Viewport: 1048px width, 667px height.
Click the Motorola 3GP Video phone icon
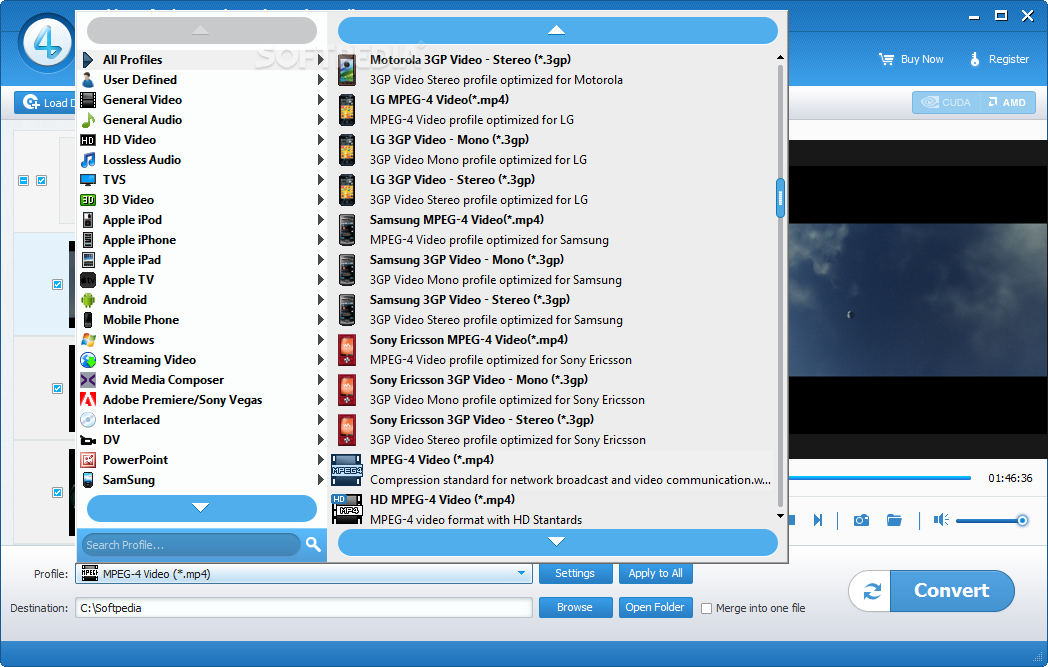pos(347,70)
